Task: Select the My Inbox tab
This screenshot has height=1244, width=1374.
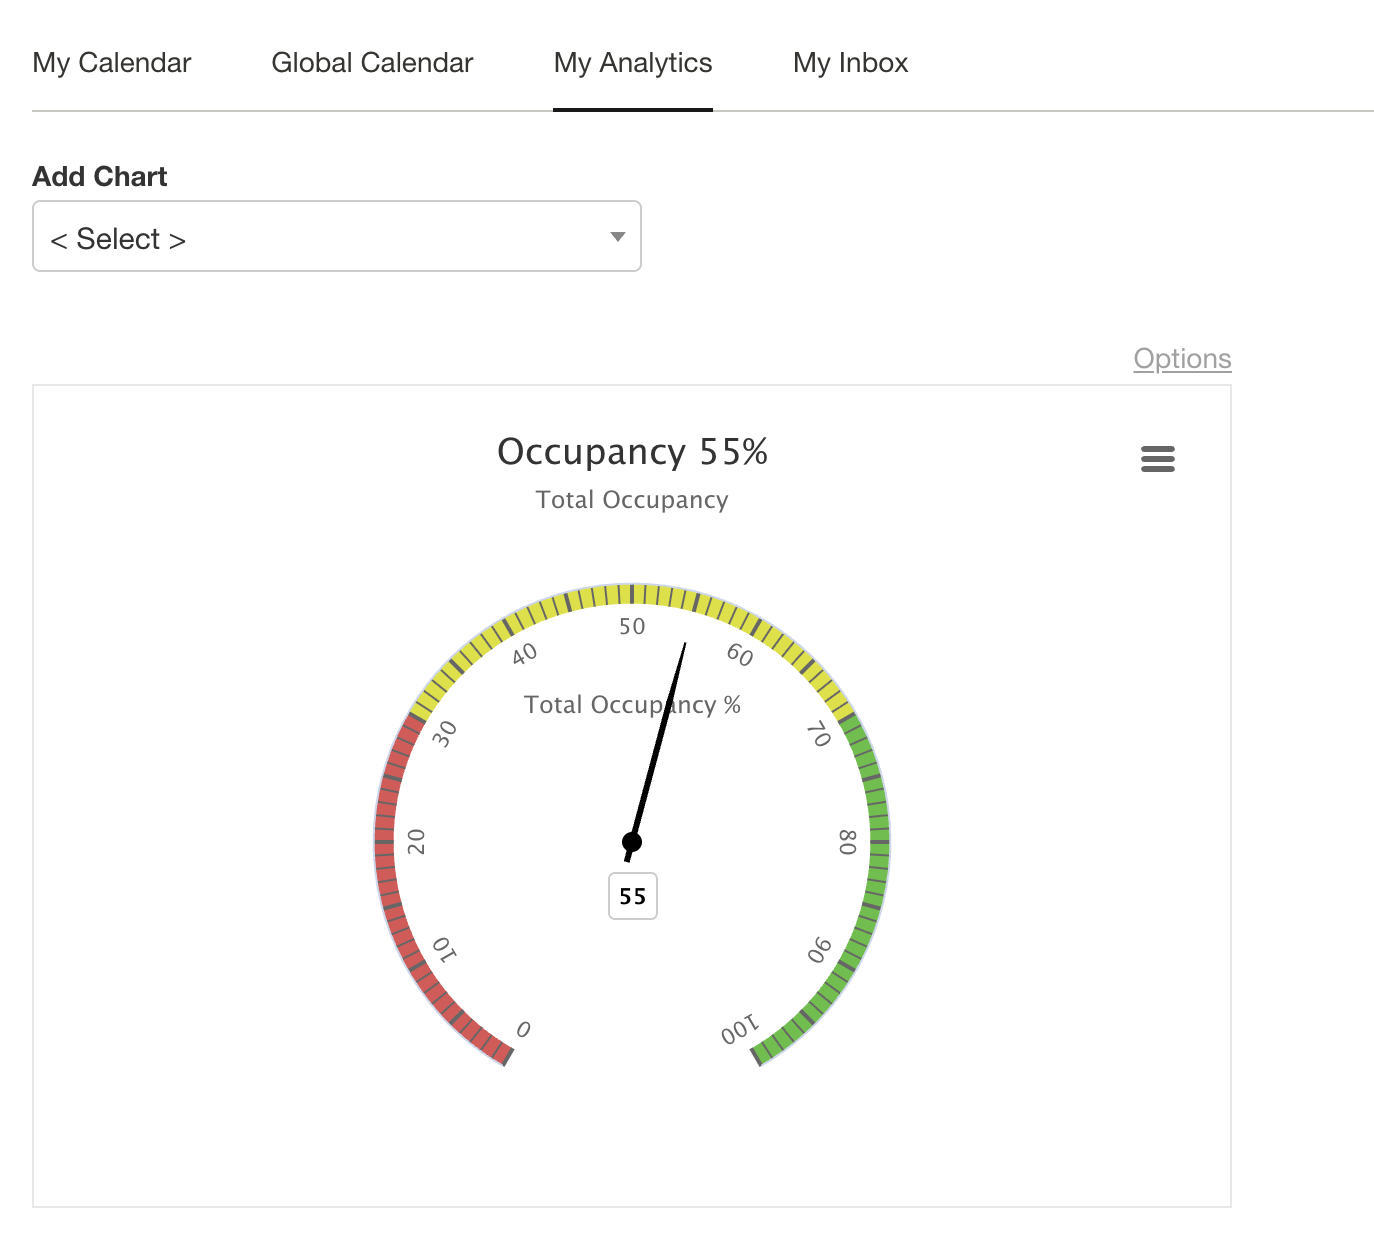Action: click(x=849, y=63)
